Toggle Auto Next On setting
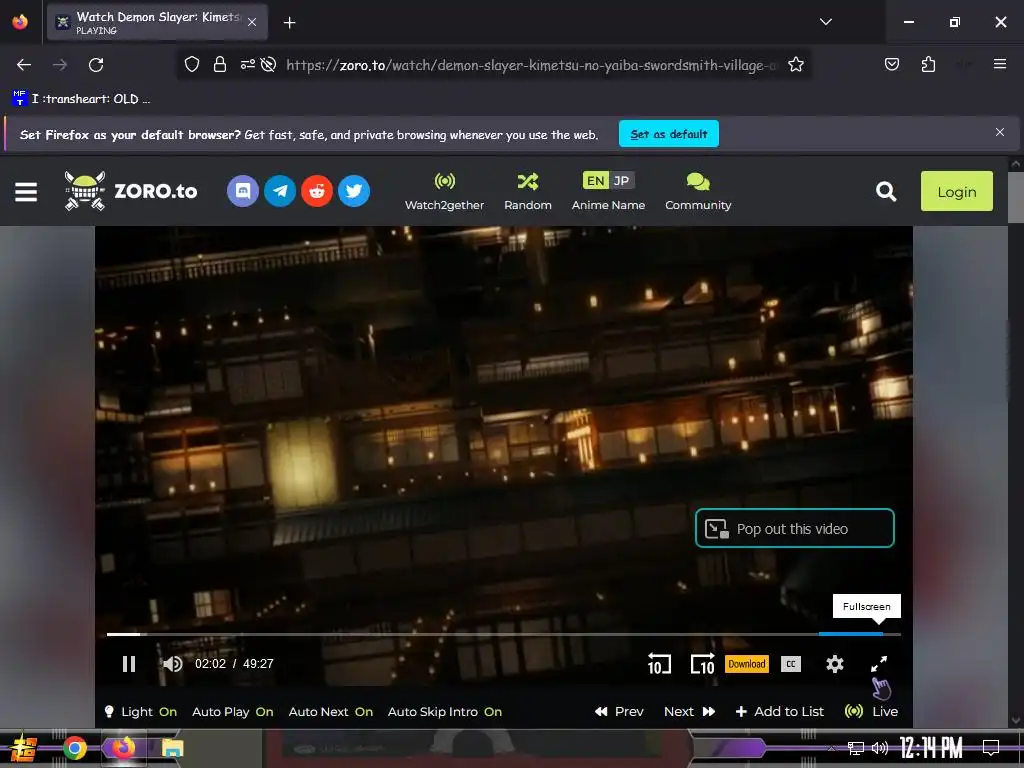Image resolution: width=1024 pixels, height=768 pixels. coord(330,711)
